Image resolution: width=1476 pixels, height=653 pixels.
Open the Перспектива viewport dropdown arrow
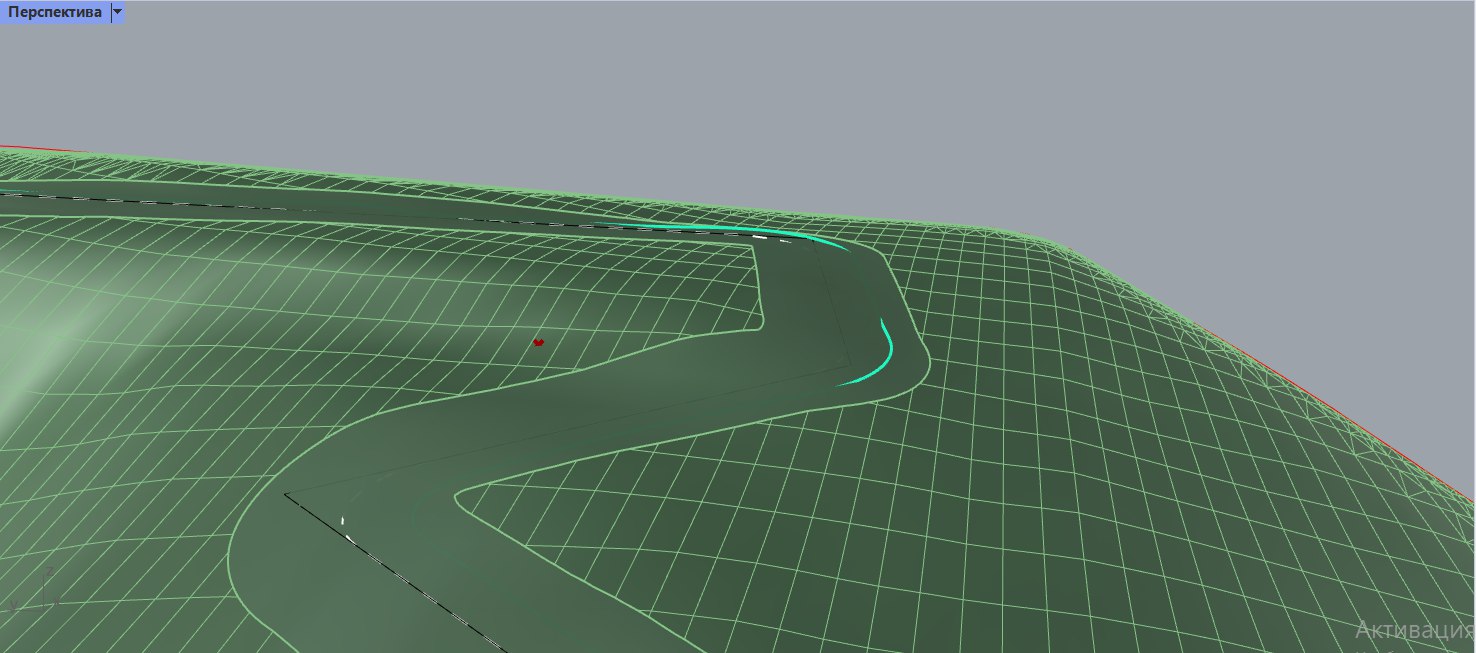click(x=118, y=13)
